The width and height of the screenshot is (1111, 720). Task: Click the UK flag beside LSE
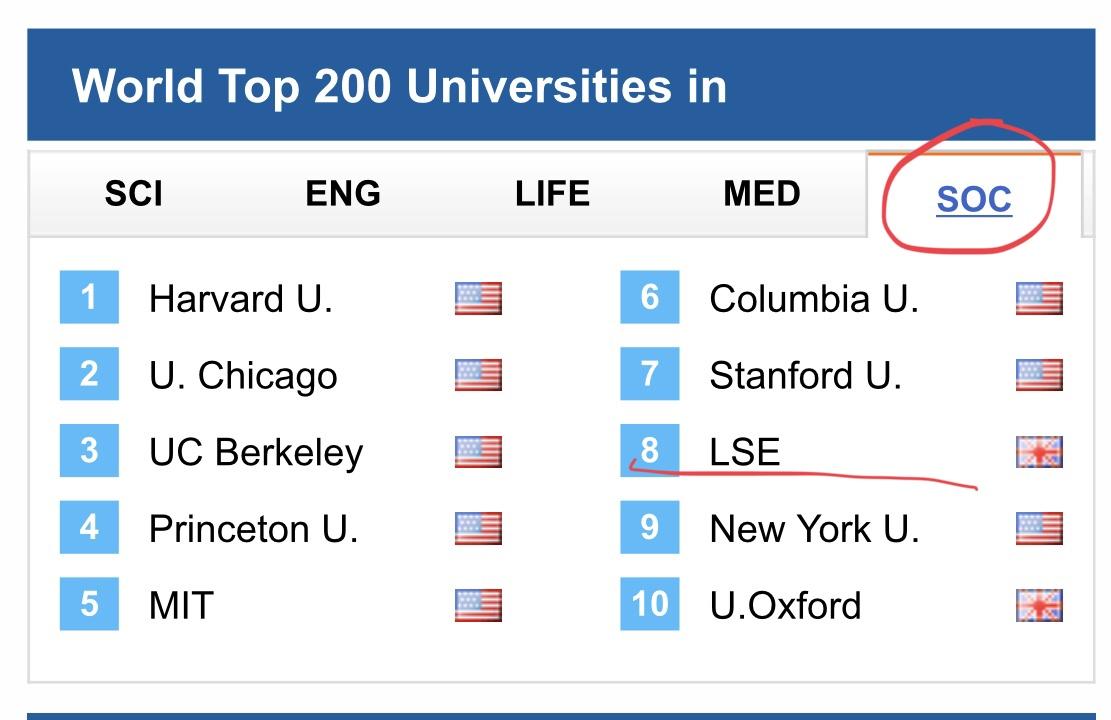tap(1039, 452)
